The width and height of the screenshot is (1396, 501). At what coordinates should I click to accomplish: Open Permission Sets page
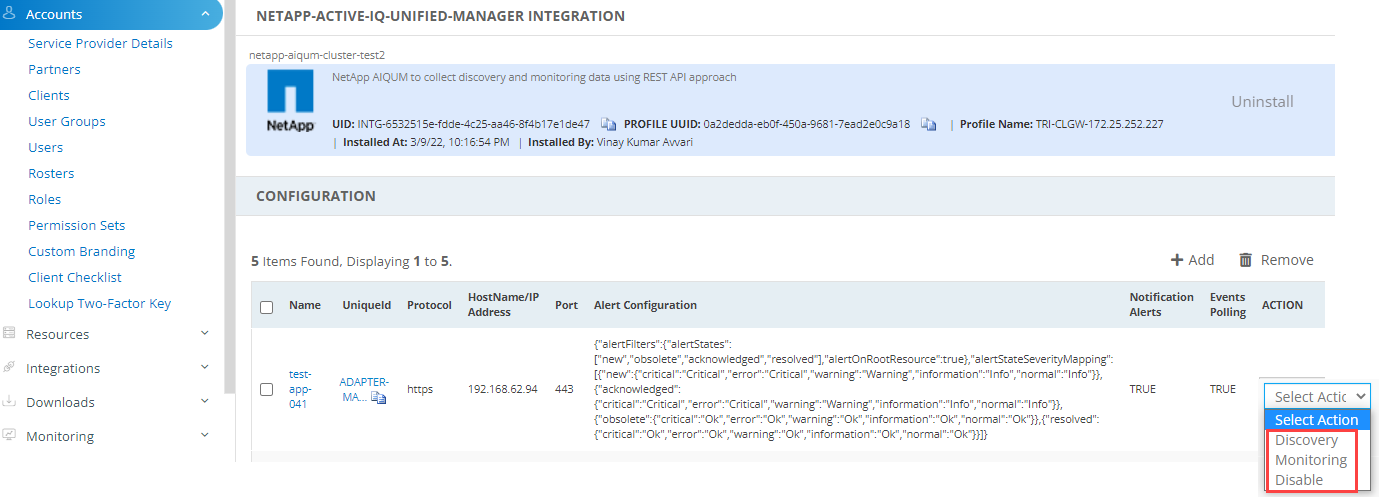tap(77, 225)
